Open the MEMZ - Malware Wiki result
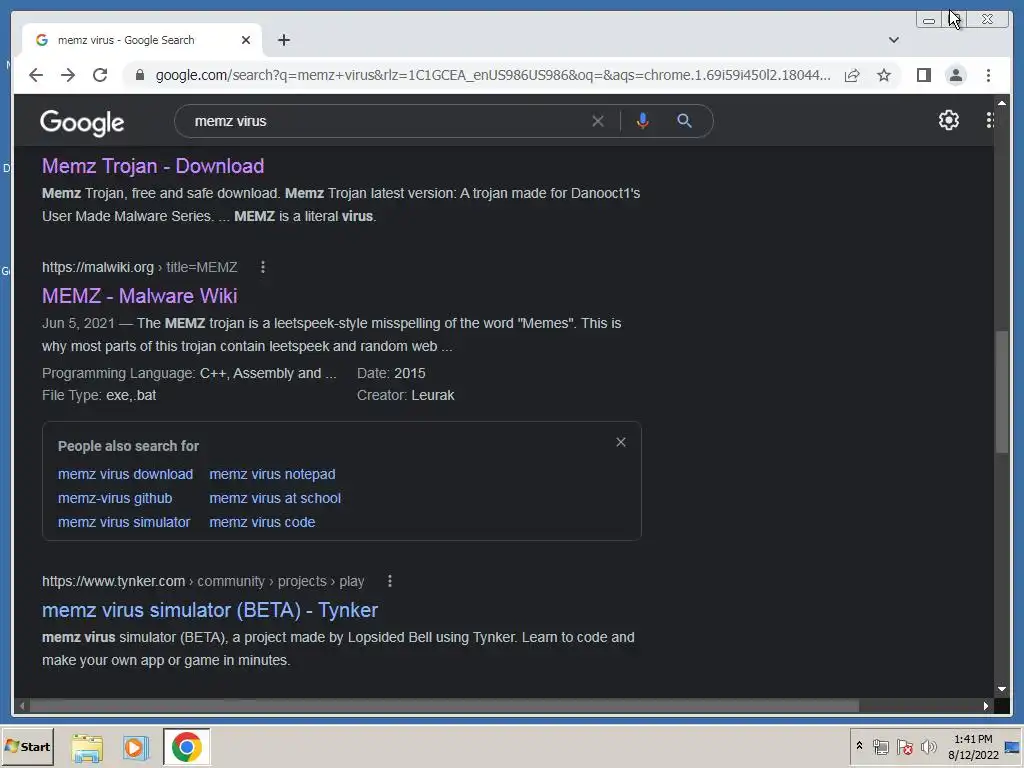The width and height of the screenshot is (1024, 768). point(139,296)
